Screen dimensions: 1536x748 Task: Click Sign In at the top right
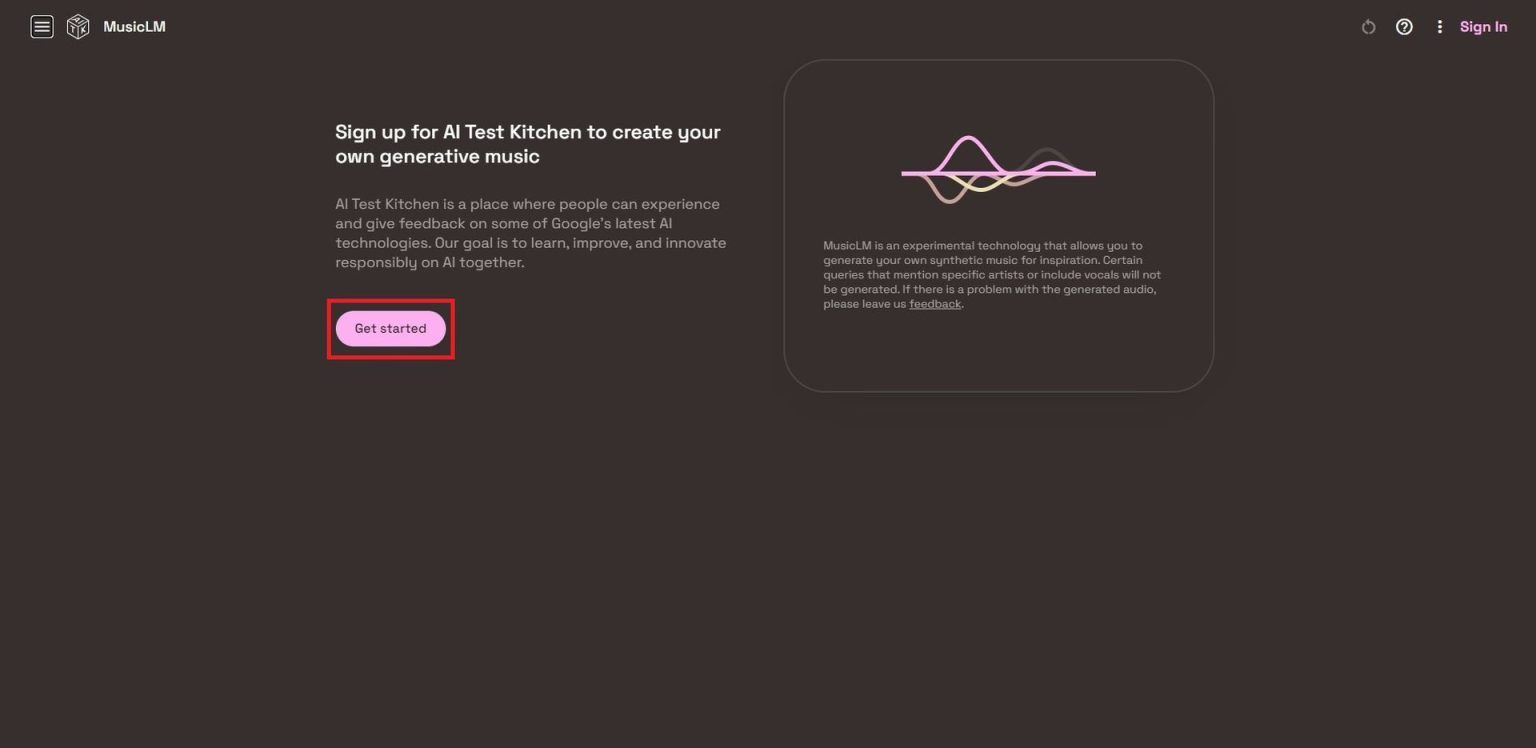[1483, 26]
